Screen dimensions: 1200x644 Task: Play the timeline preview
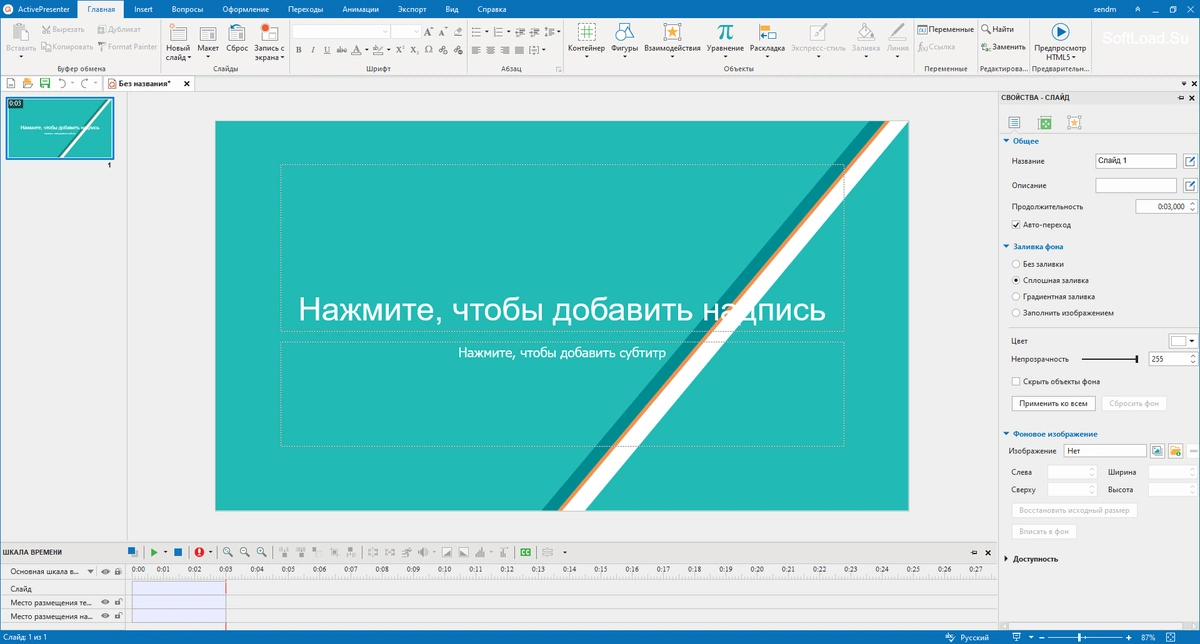[x=154, y=552]
